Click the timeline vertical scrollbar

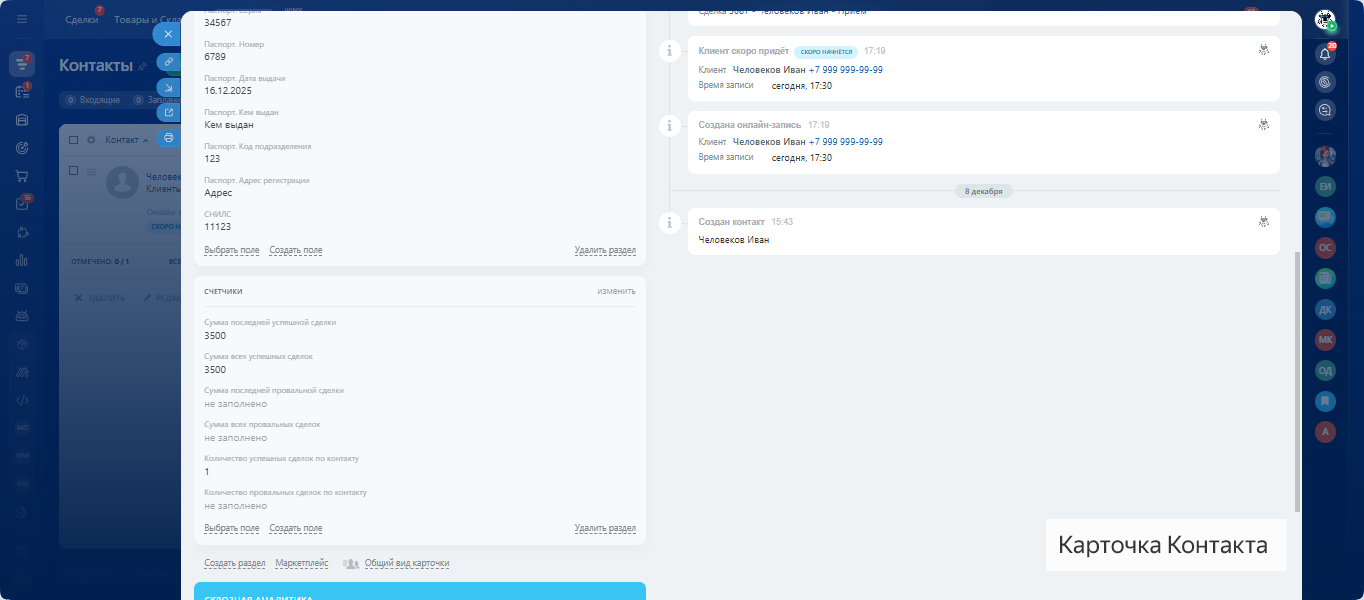click(x=1298, y=382)
